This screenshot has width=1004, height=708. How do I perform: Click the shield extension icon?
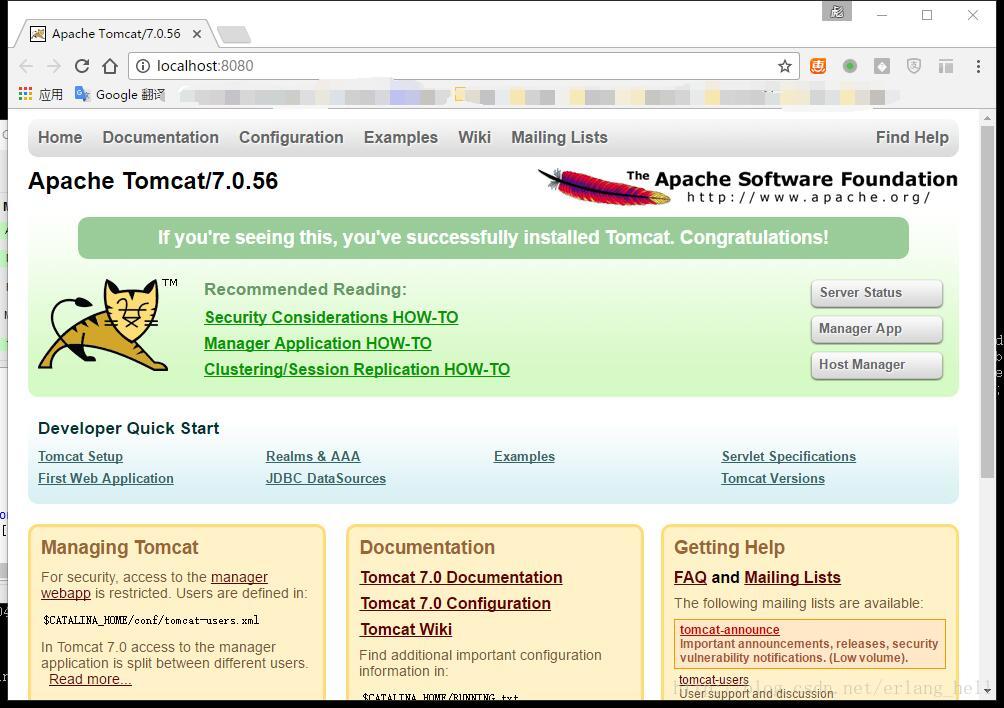(x=914, y=66)
